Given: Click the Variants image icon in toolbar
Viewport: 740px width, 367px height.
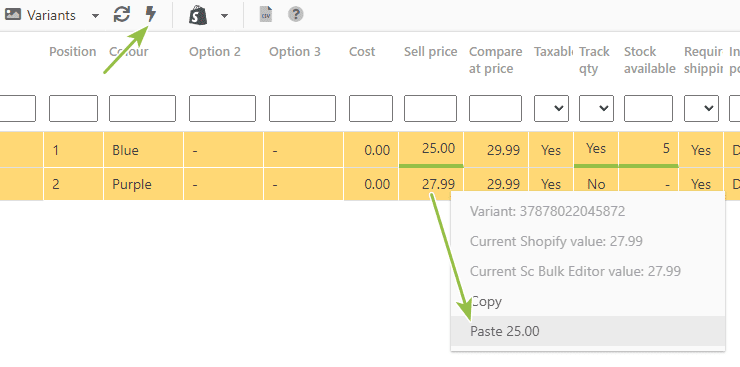Looking at the screenshot, I should pyautogui.click(x=13, y=15).
